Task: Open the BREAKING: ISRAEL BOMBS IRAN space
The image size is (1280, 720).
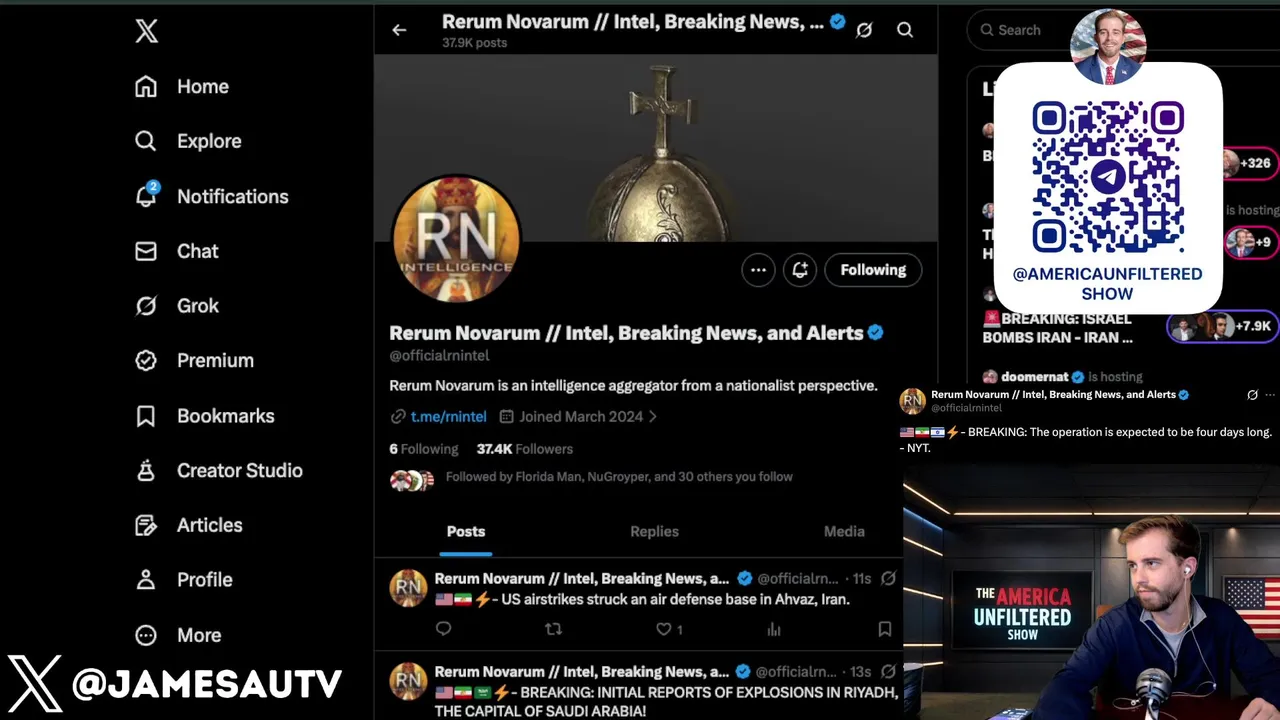Action: (x=1058, y=328)
